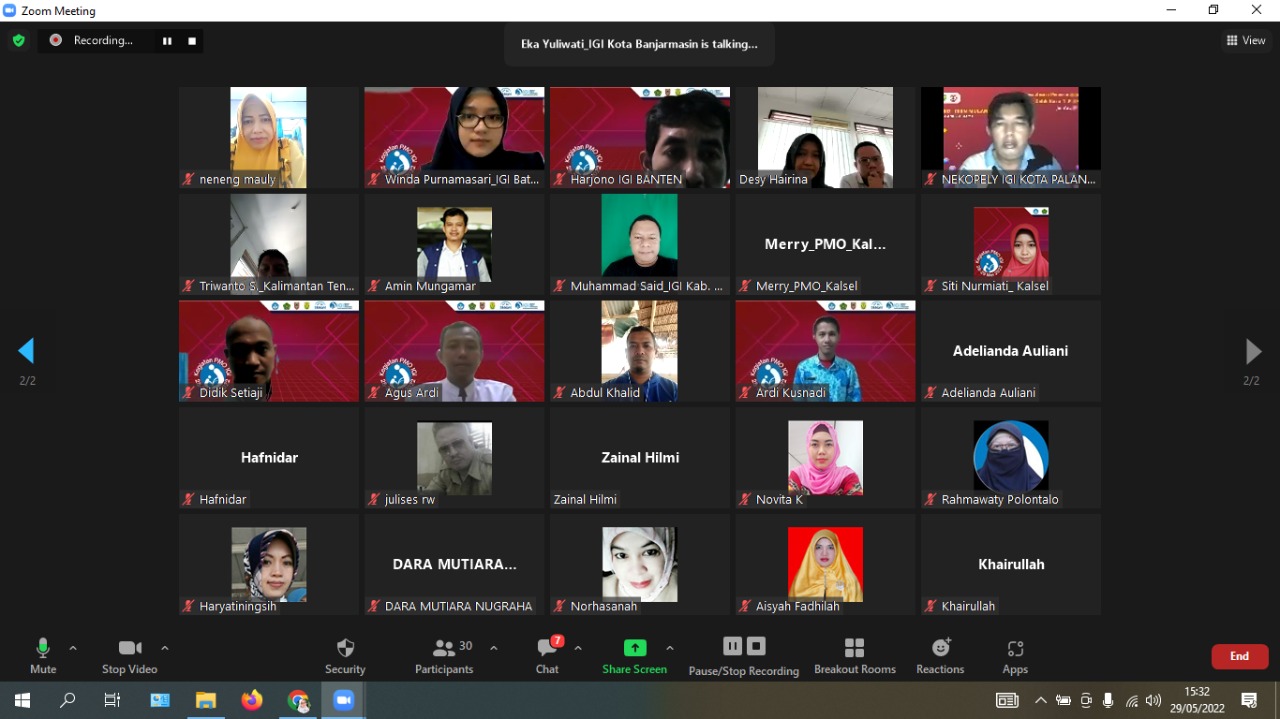Stop recording using top square button
Screen dimensions: 1280x719
pyautogui.click(x=192, y=41)
